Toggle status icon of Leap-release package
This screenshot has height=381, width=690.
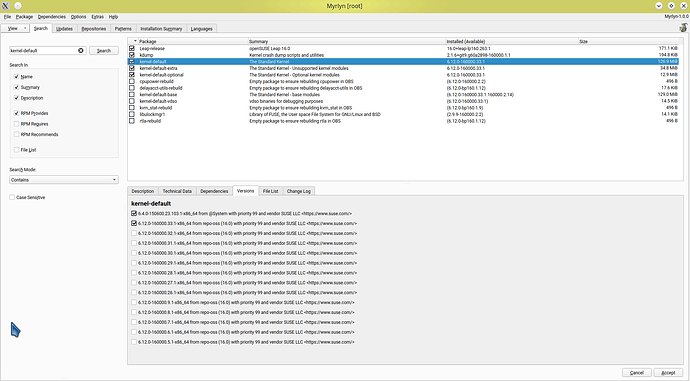point(132,48)
